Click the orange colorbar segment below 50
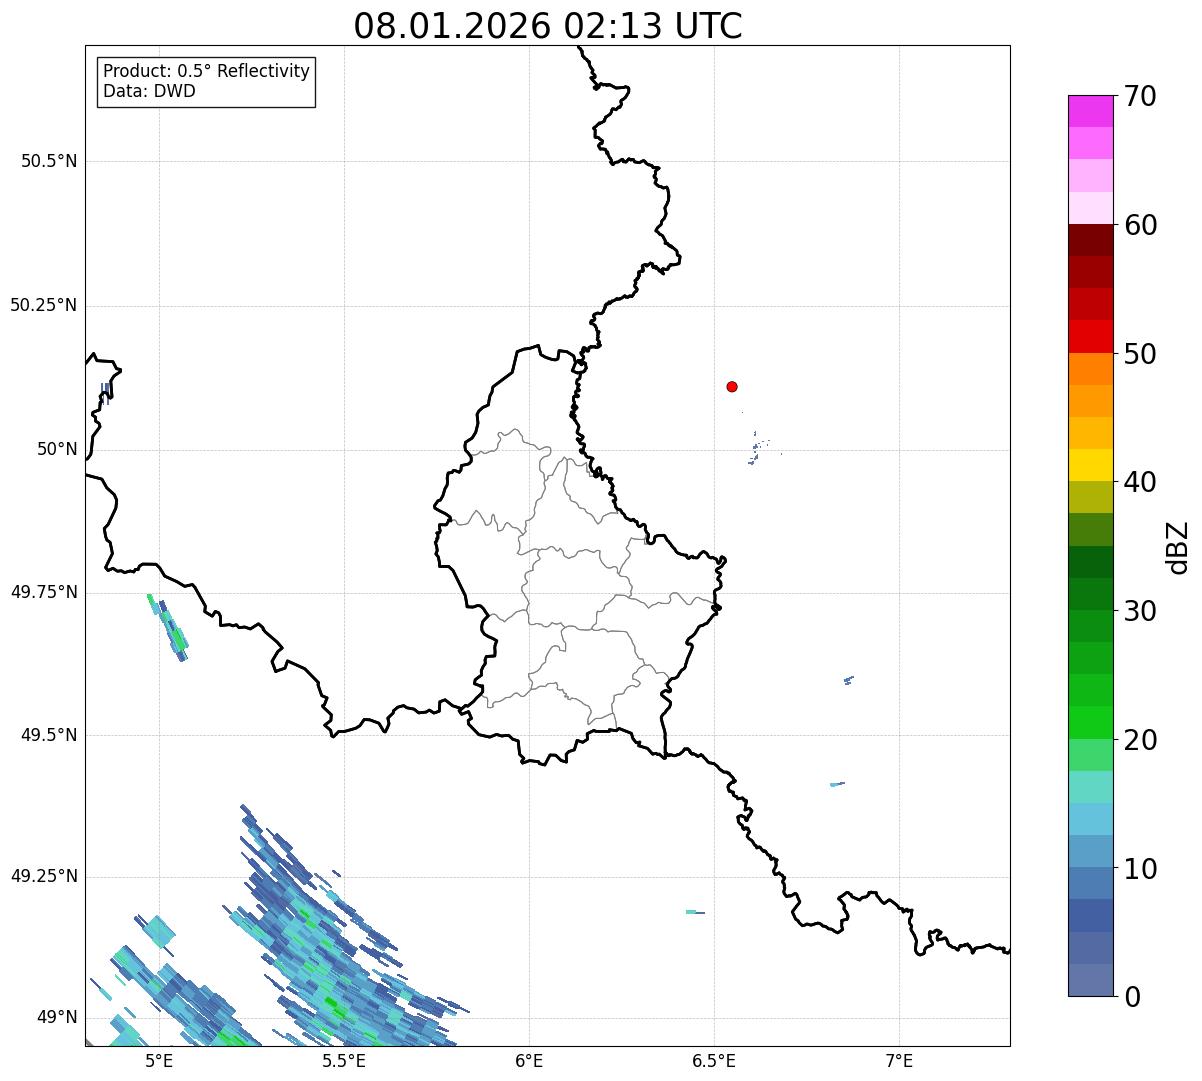 point(1090,368)
